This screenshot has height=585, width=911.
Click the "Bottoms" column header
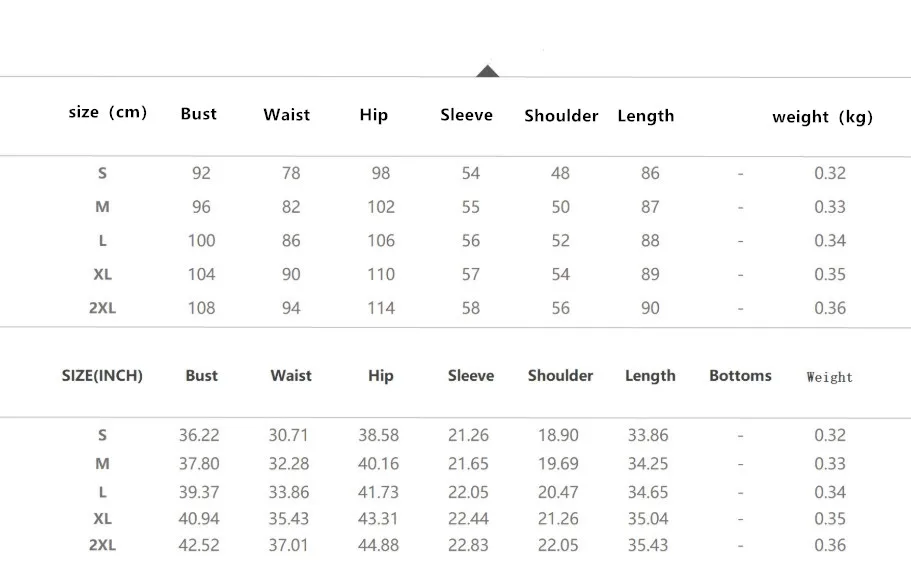click(x=740, y=376)
